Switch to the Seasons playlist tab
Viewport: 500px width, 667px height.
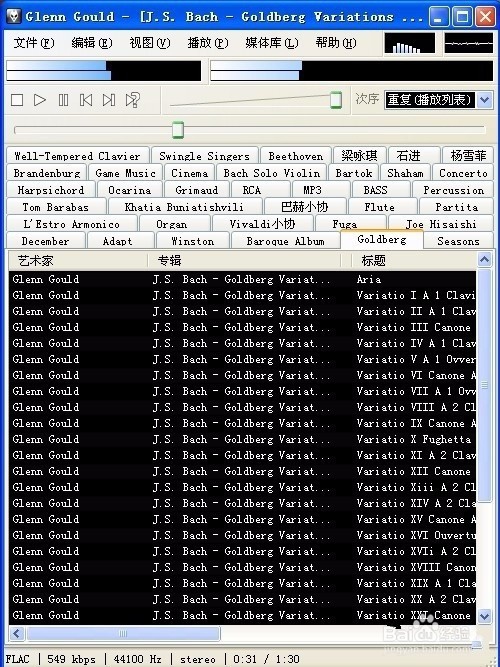pyautogui.click(x=458, y=241)
